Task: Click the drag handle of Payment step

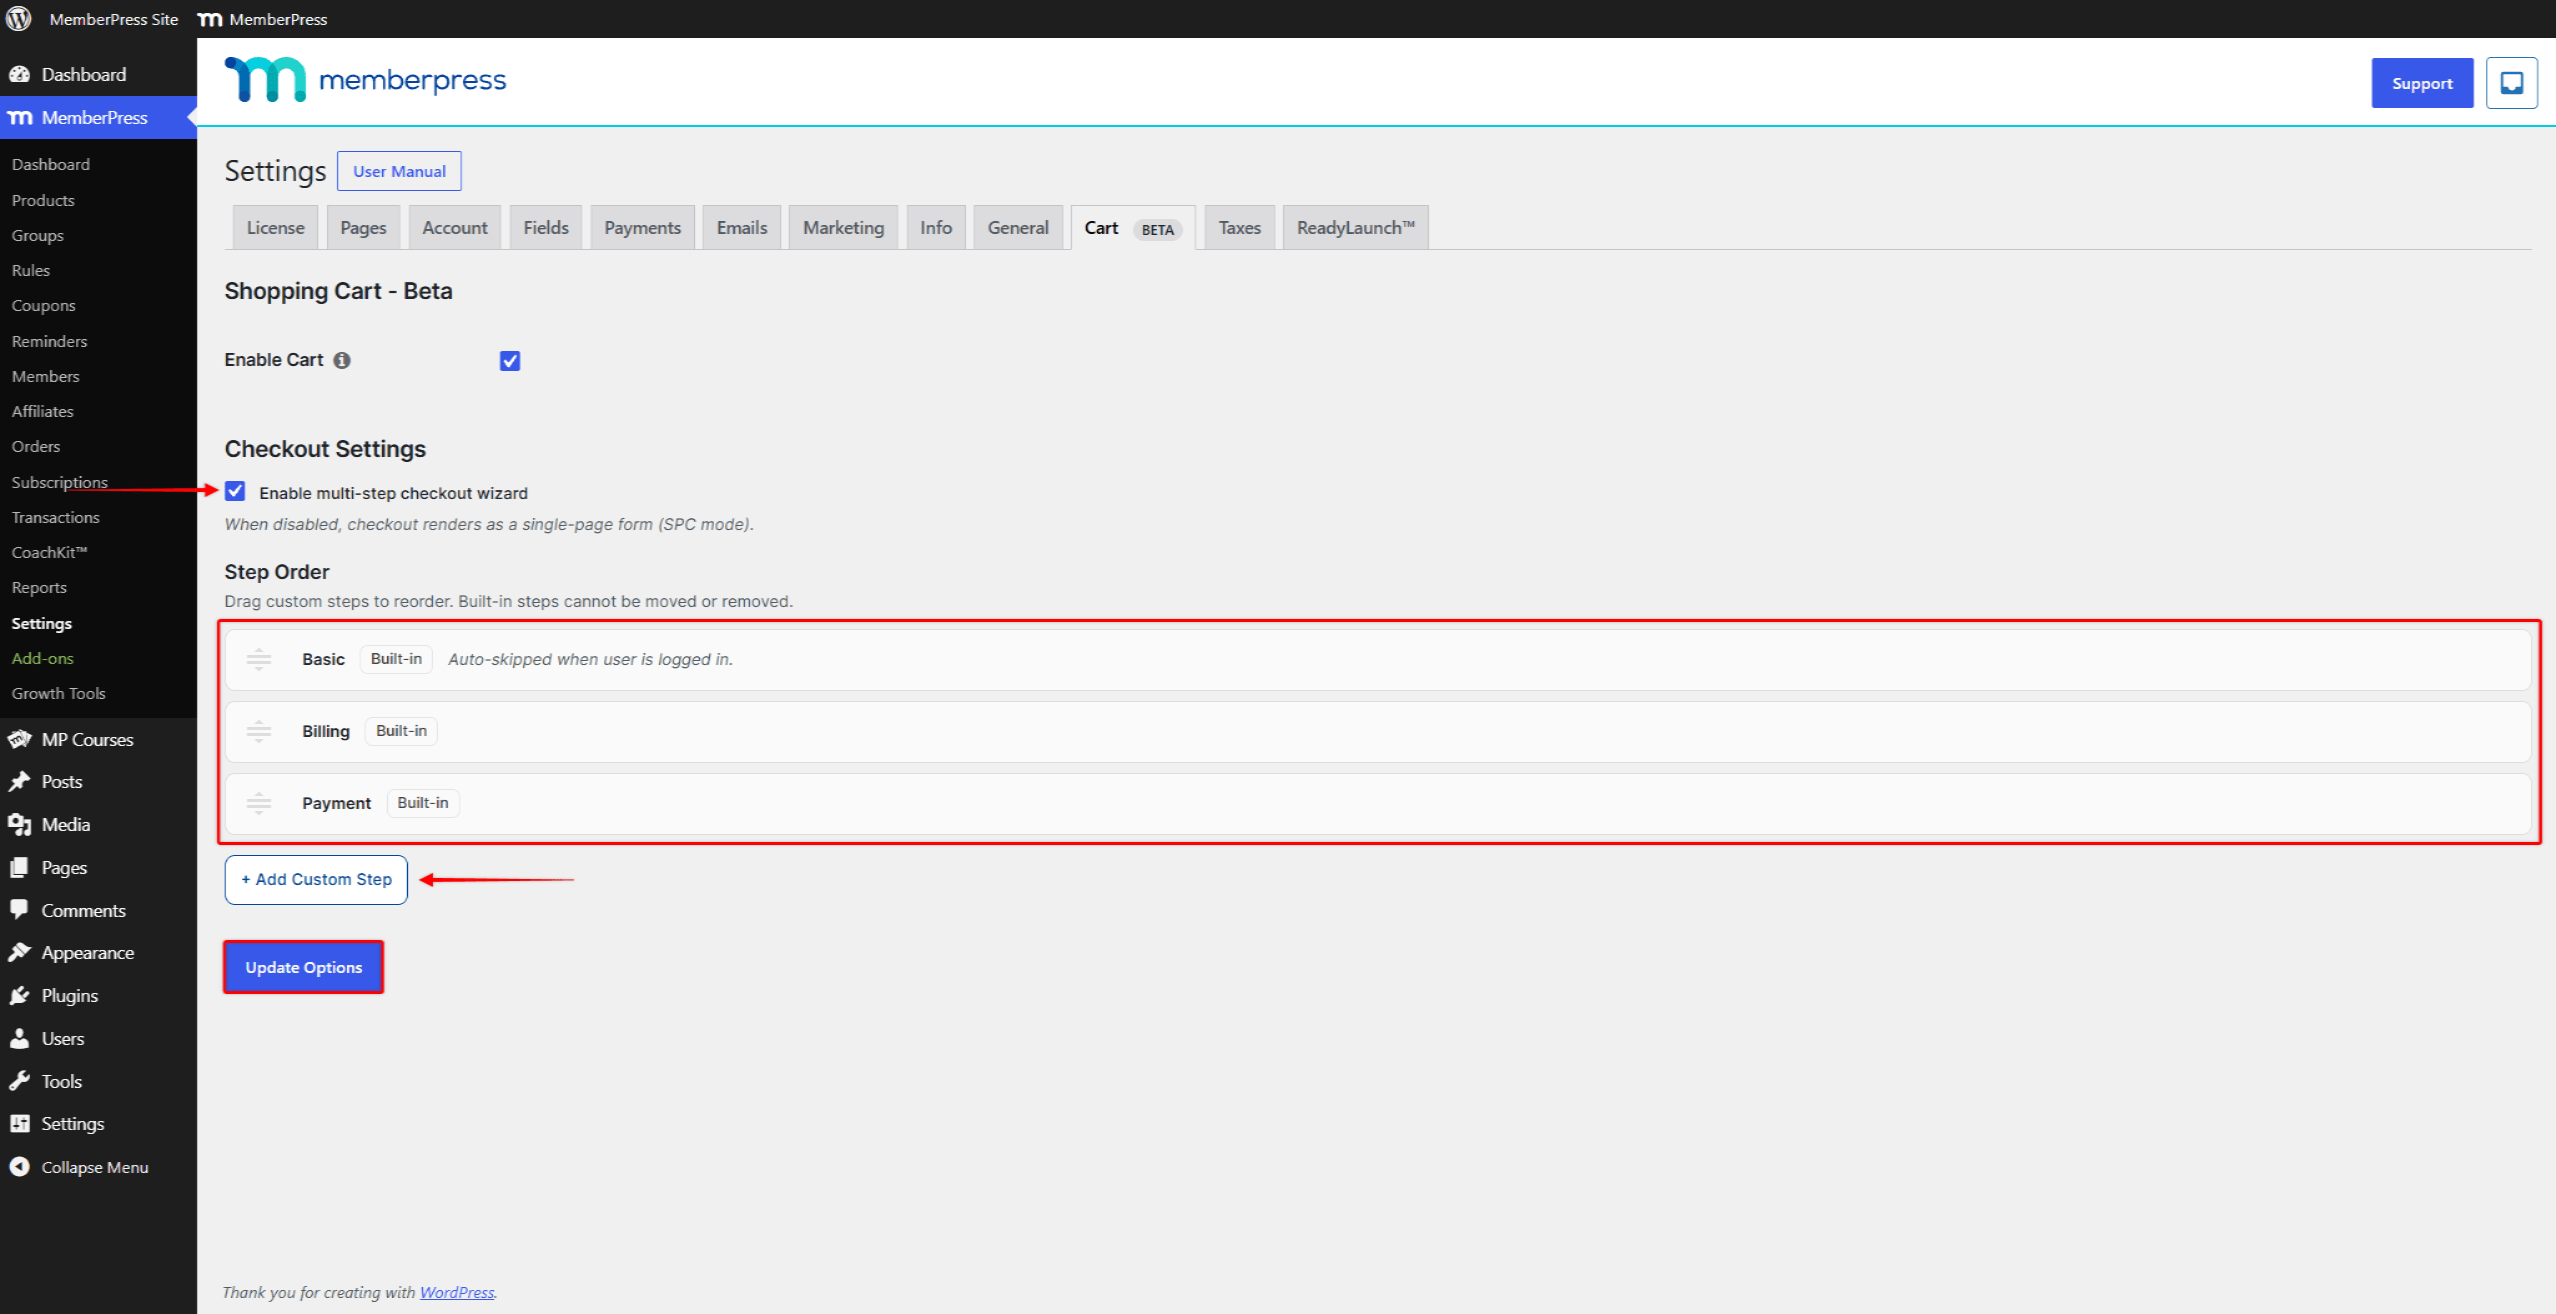Action: (x=259, y=803)
